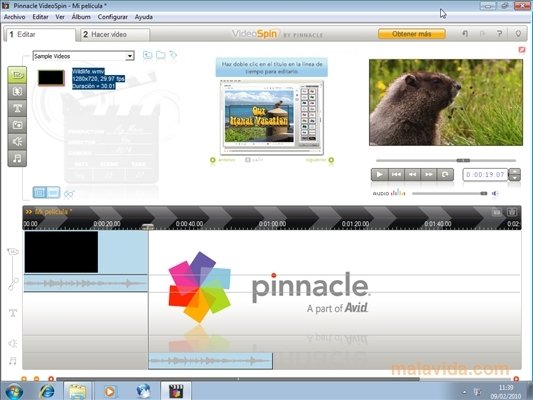Open the Álbum menu
The image size is (533, 400).
point(81,17)
